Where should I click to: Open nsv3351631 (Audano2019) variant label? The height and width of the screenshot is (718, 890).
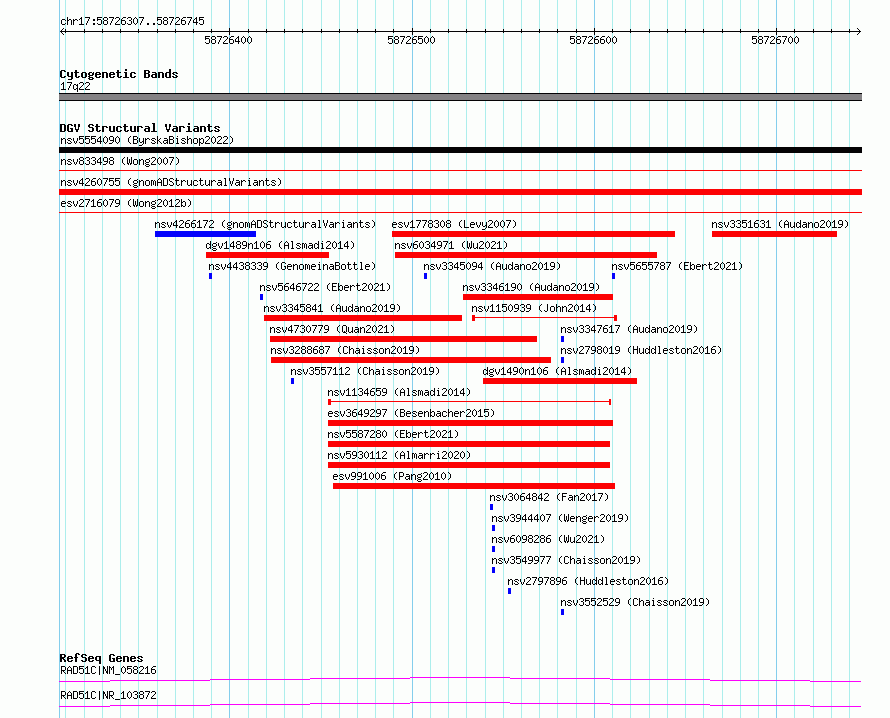[x=780, y=224]
